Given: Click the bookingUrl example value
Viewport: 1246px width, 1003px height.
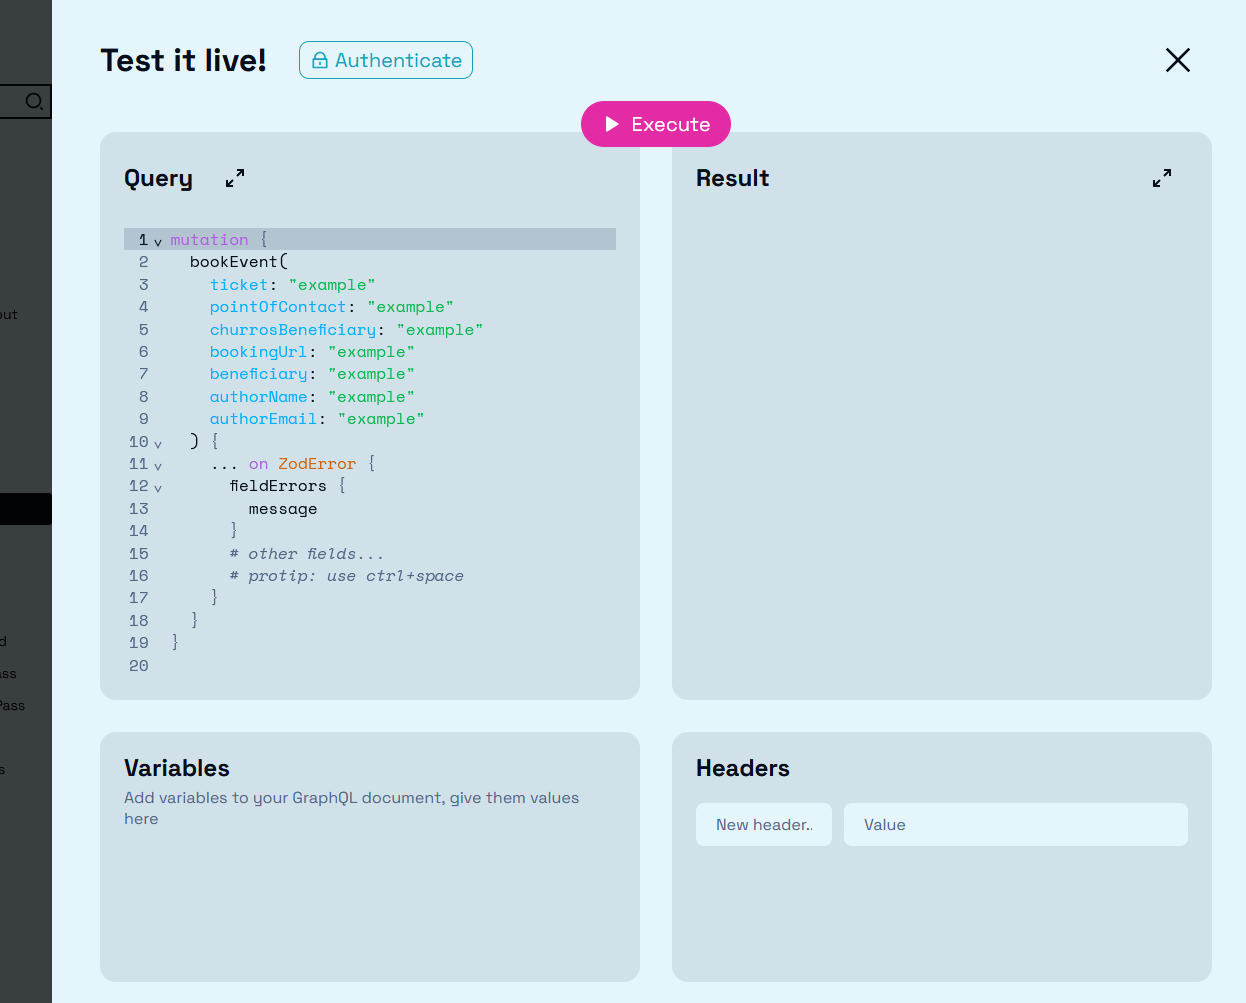Looking at the screenshot, I should tap(371, 352).
